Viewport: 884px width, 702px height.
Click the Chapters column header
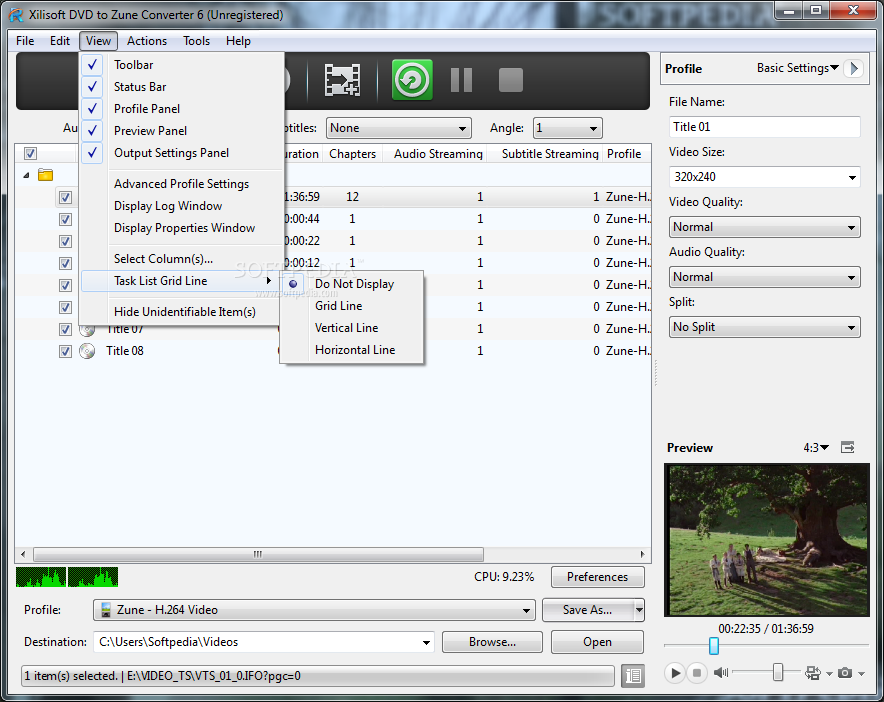(x=352, y=154)
